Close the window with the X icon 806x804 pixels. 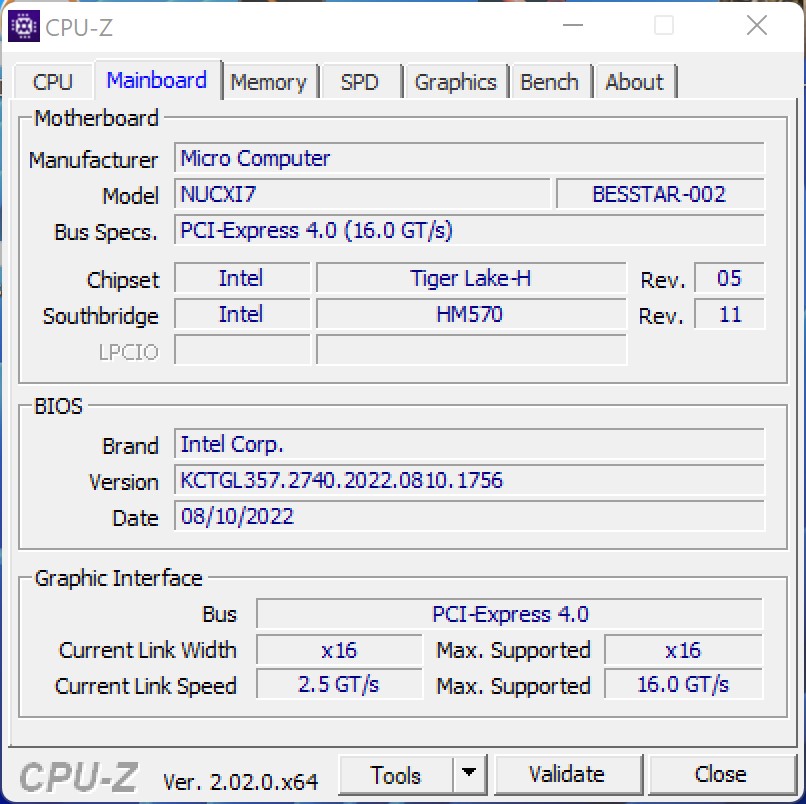757,25
